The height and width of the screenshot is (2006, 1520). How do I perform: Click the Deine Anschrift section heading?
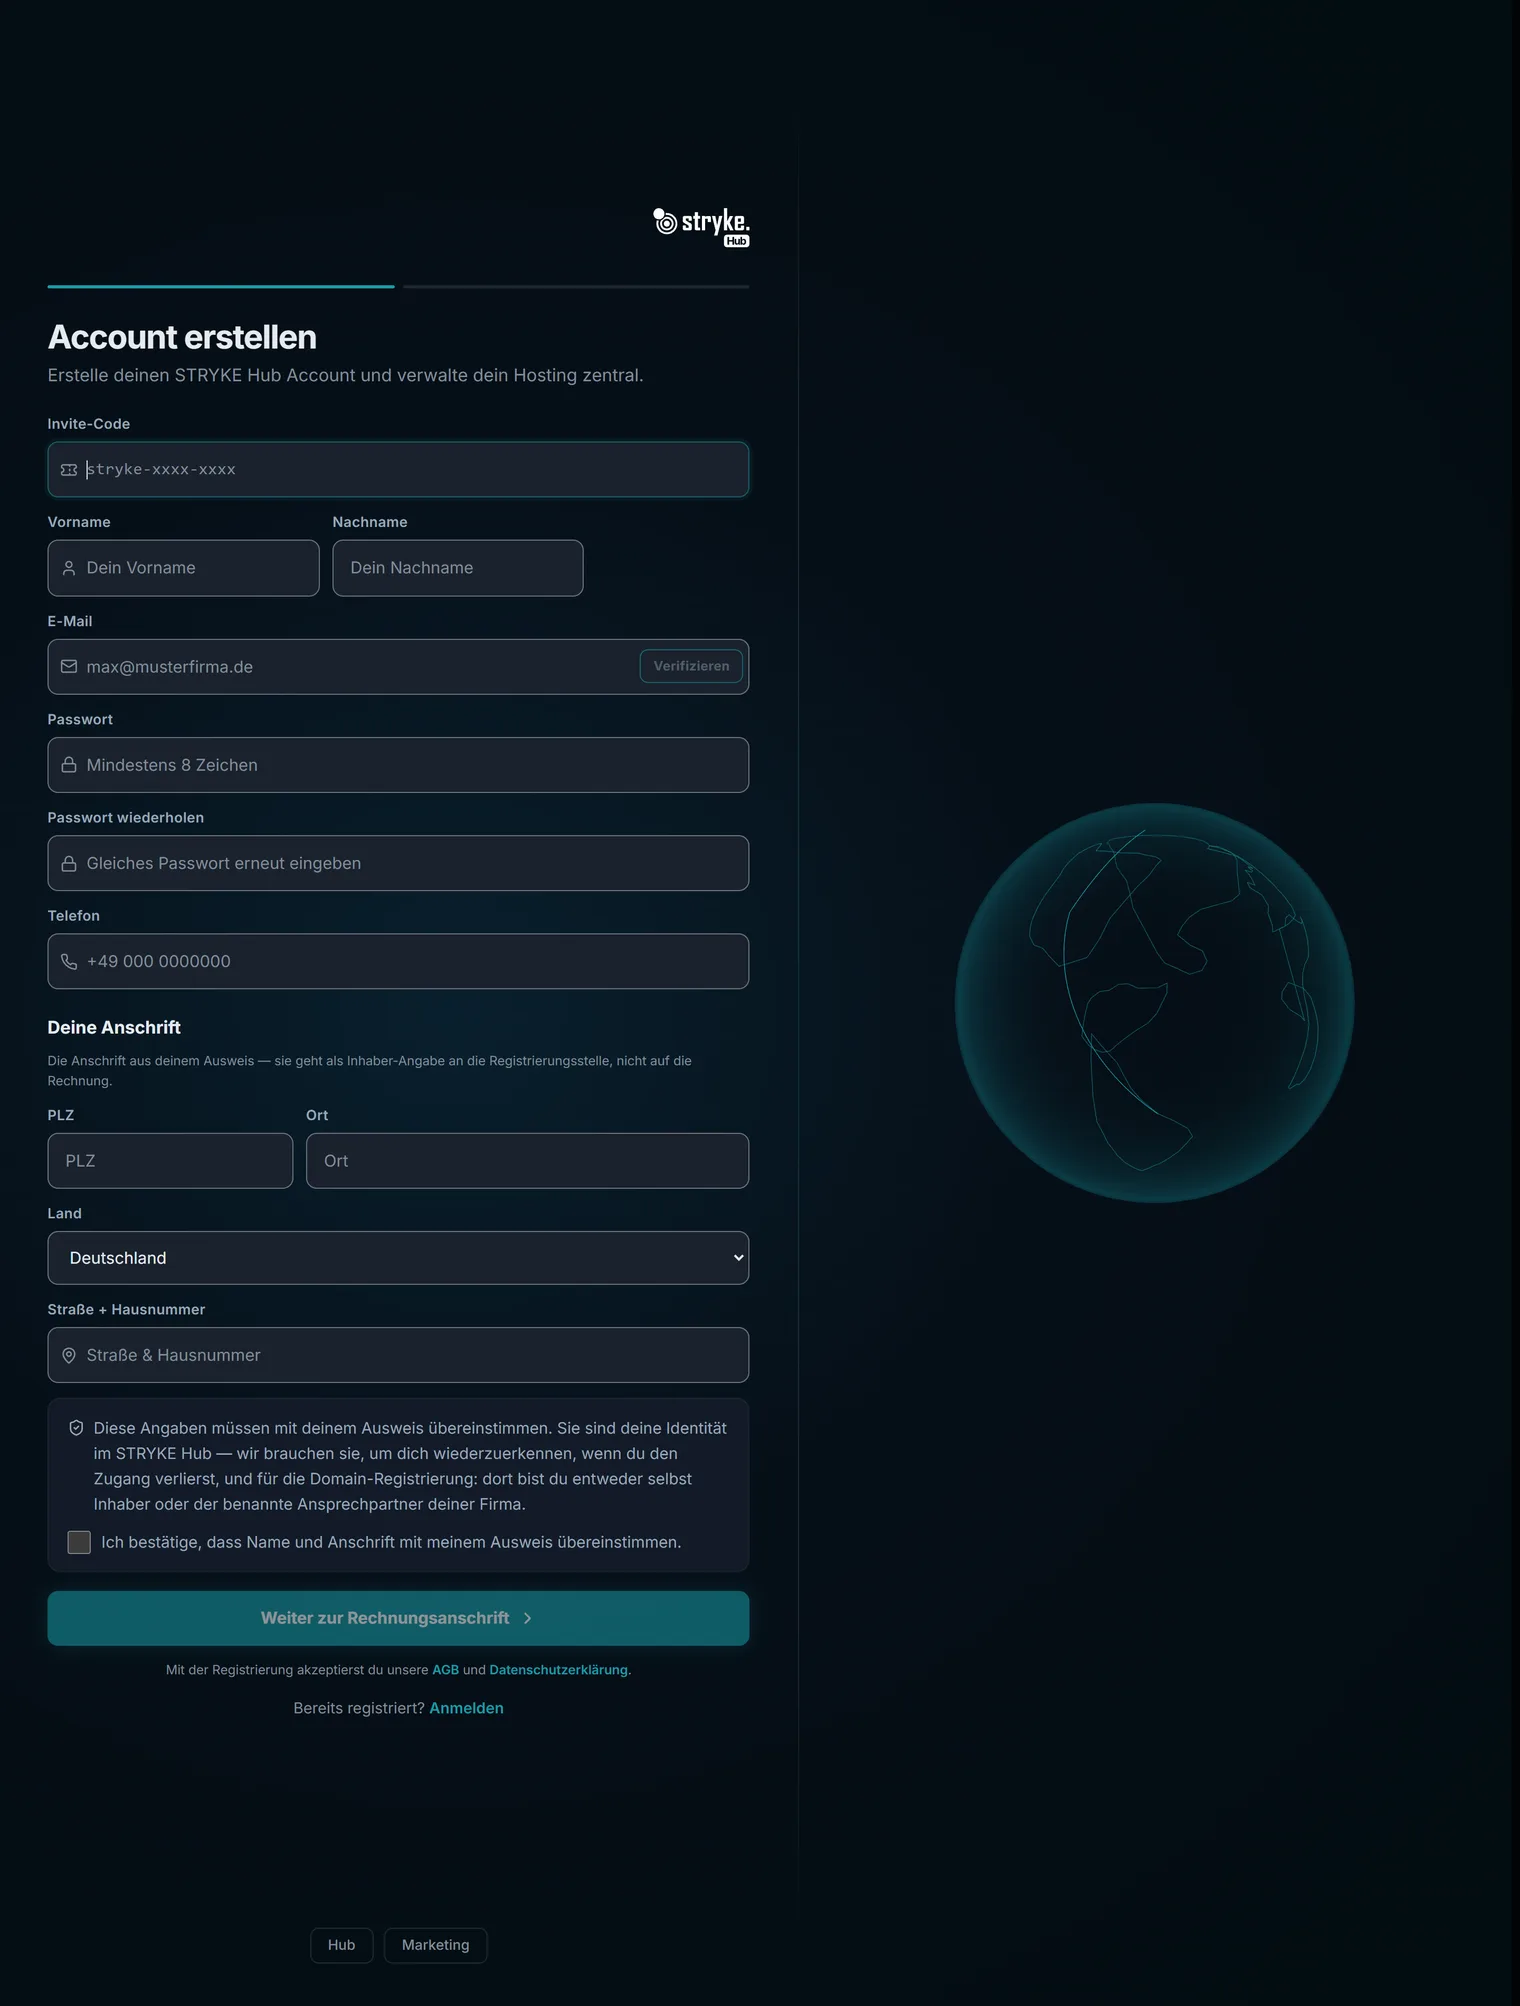tap(114, 1027)
